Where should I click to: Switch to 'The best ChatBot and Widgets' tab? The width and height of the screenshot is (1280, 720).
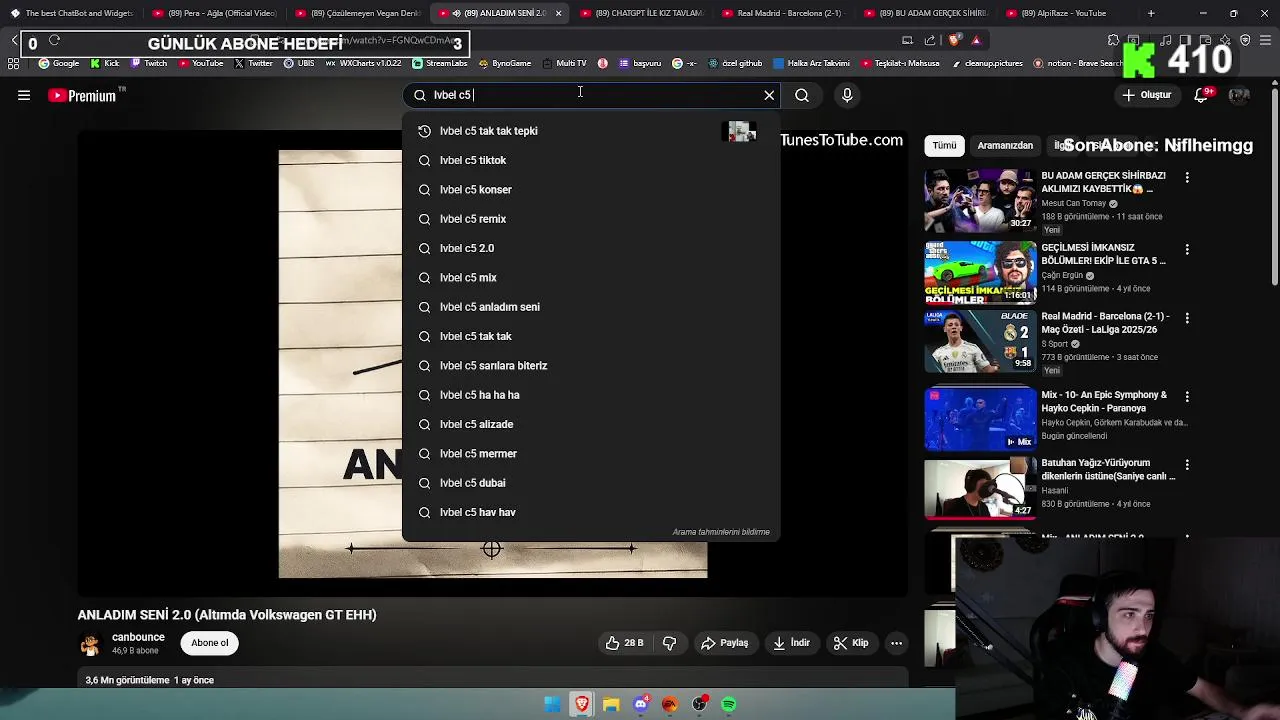click(72, 13)
